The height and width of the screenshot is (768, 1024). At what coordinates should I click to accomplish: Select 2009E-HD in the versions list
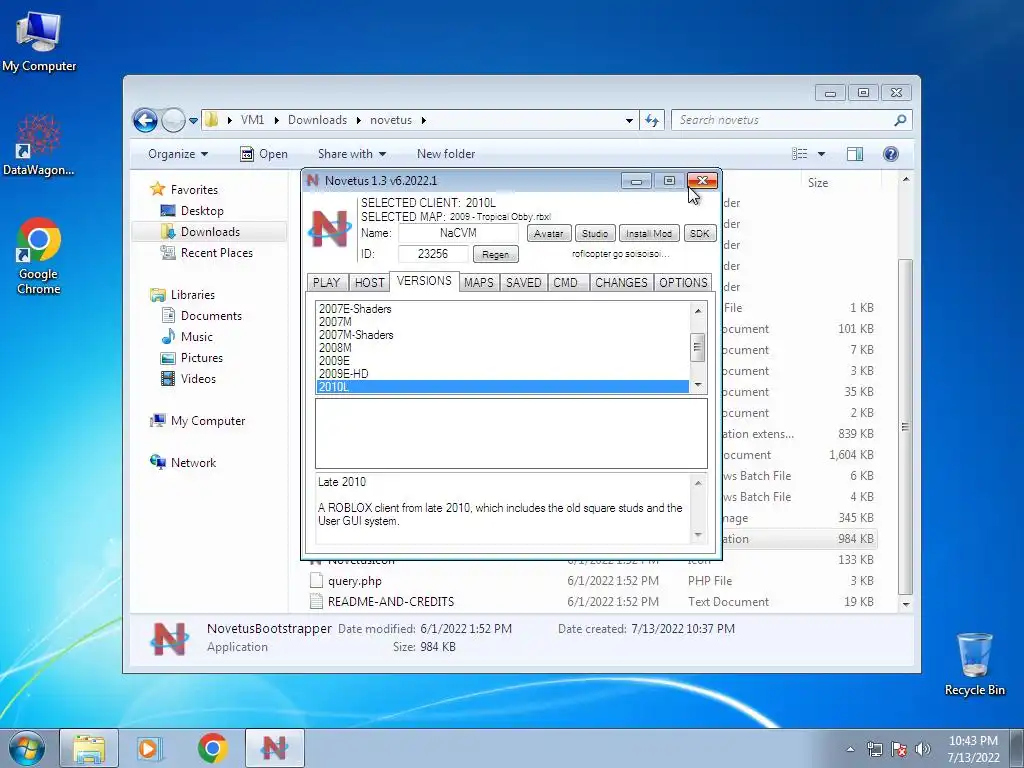point(502,374)
